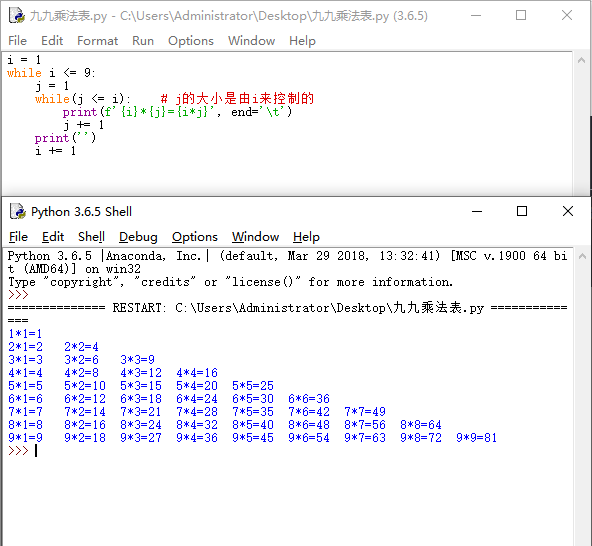Open Window menu in editor window
Viewport: 592px width, 546px height.
pos(251,40)
